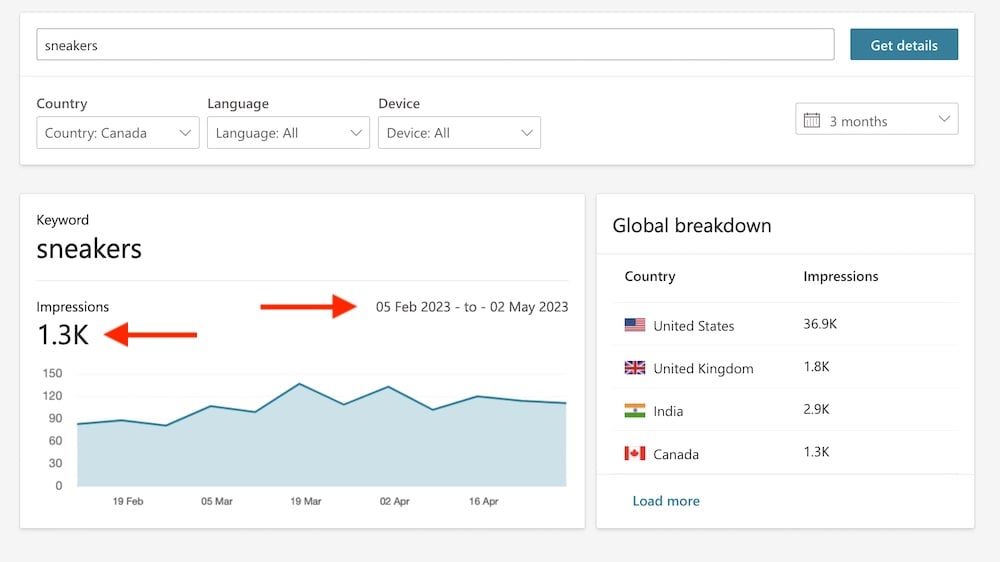Image resolution: width=1000 pixels, height=562 pixels.
Task: Click the United Kingdom flag icon
Action: (634, 368)
